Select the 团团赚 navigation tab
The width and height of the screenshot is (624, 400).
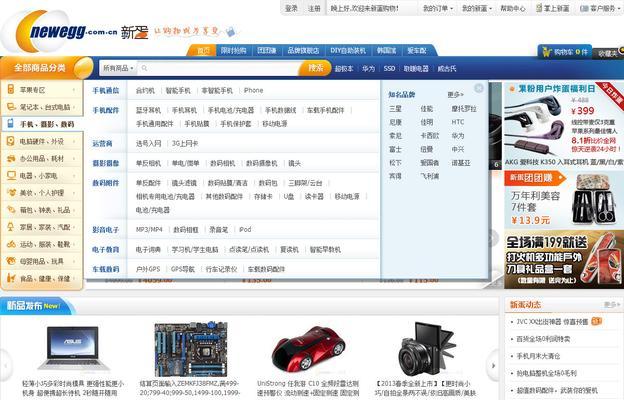tap(267, 51)
